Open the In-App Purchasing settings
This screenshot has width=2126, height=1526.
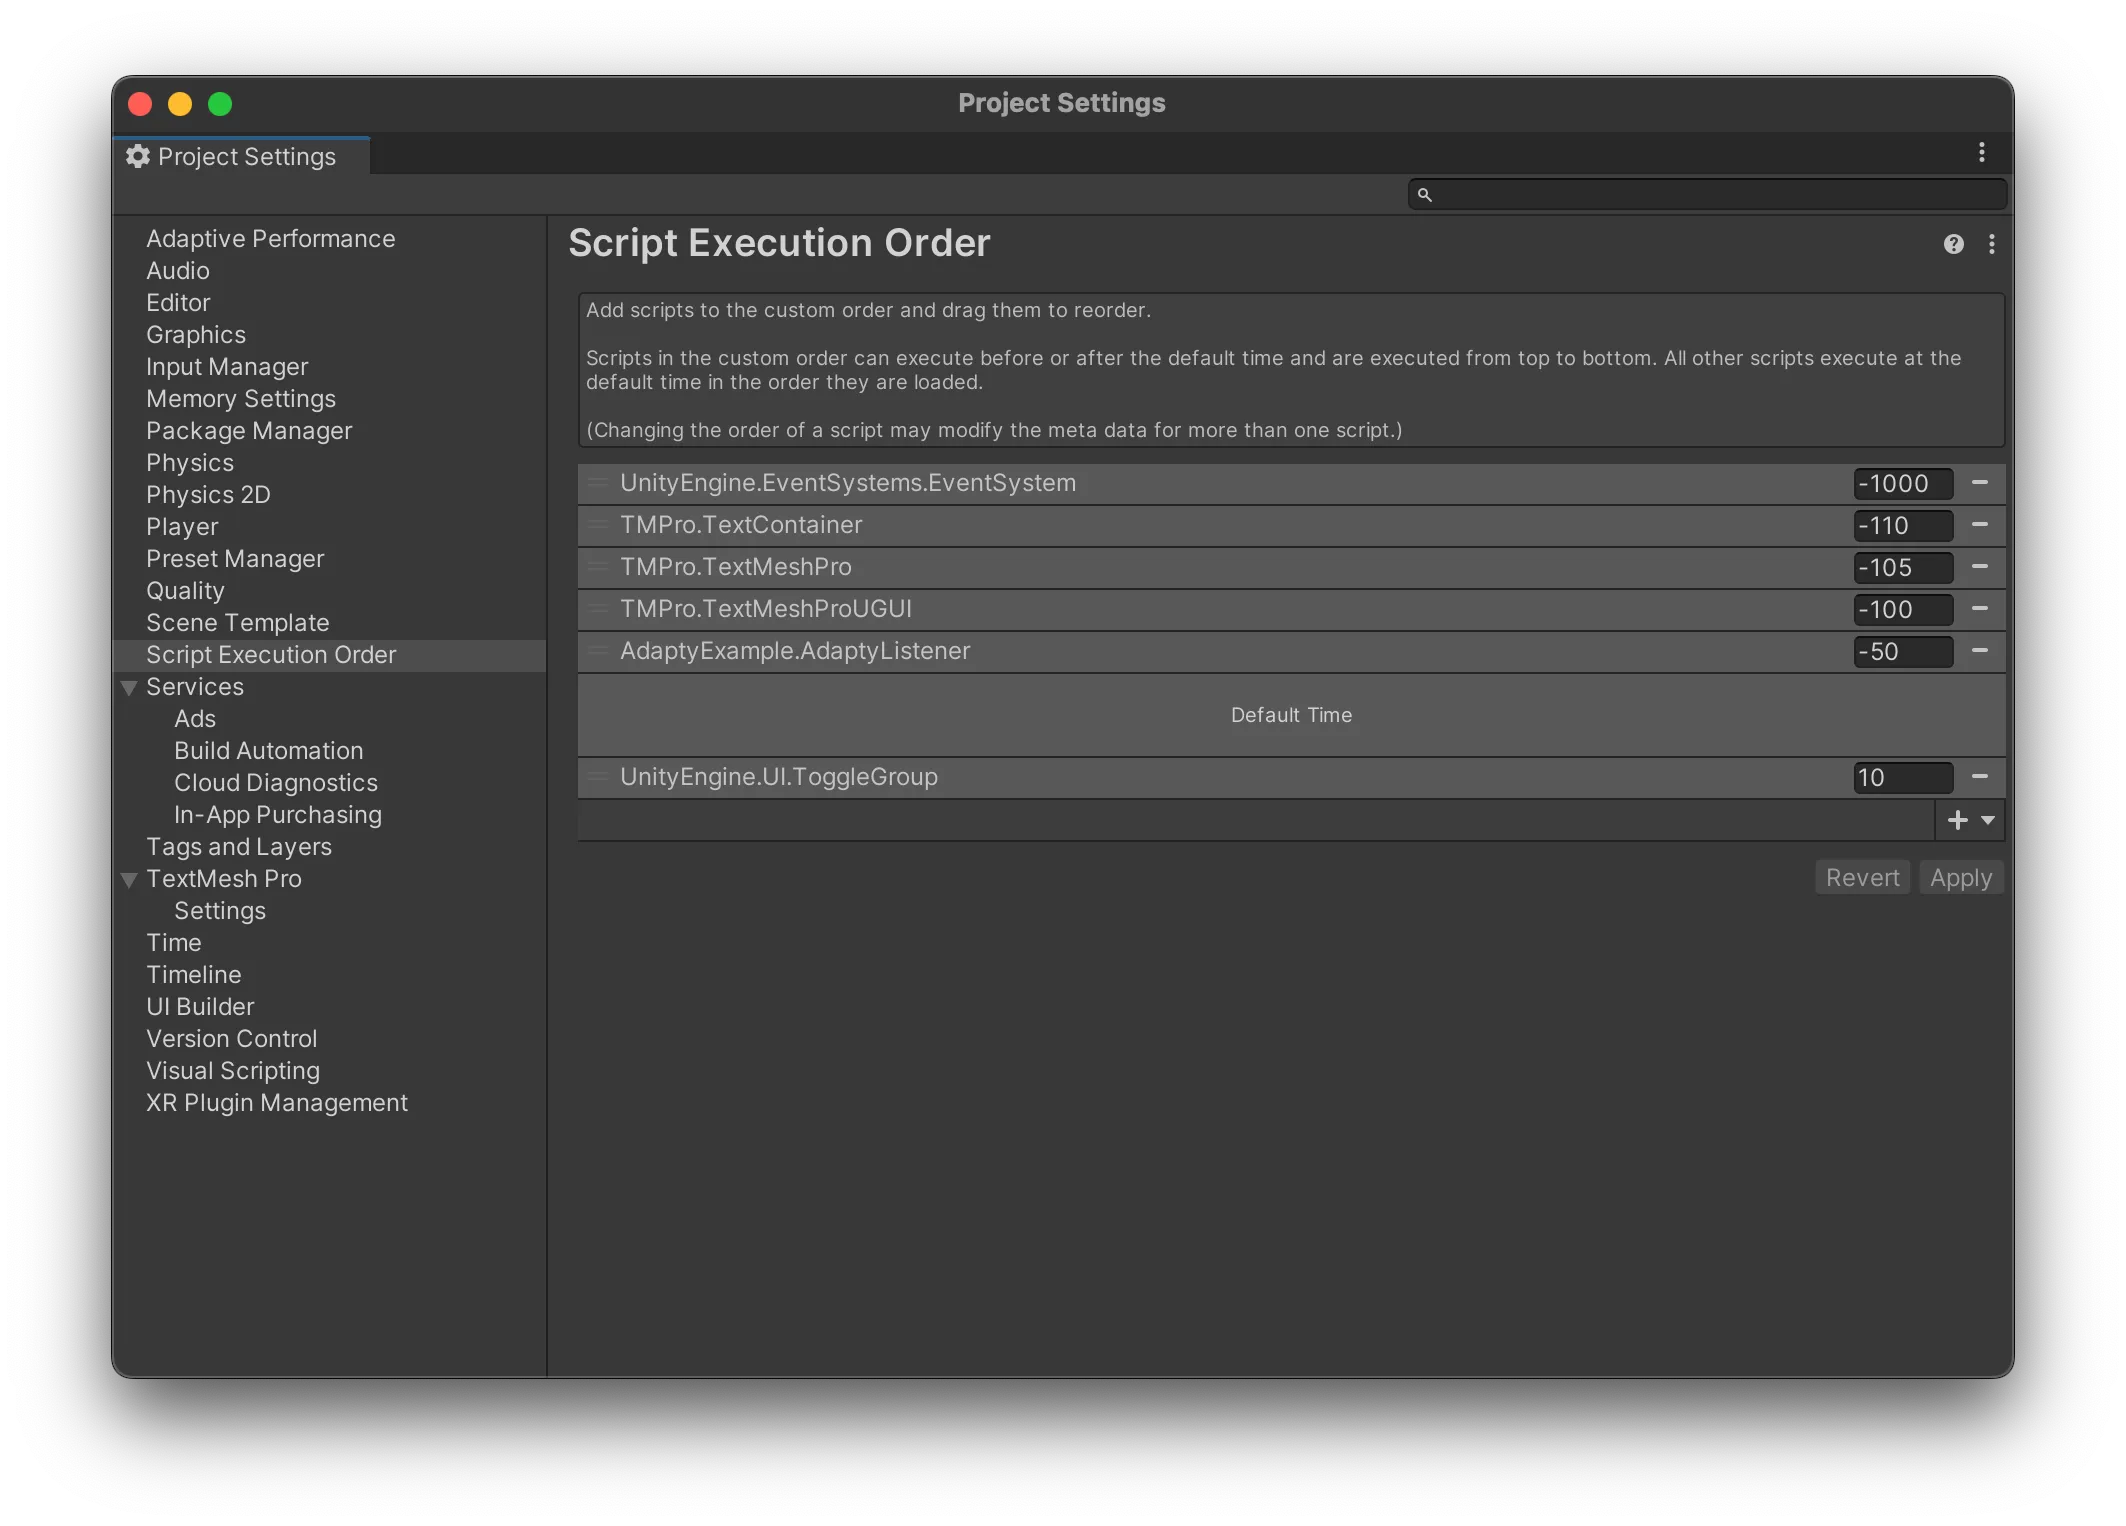pos(277,815)
